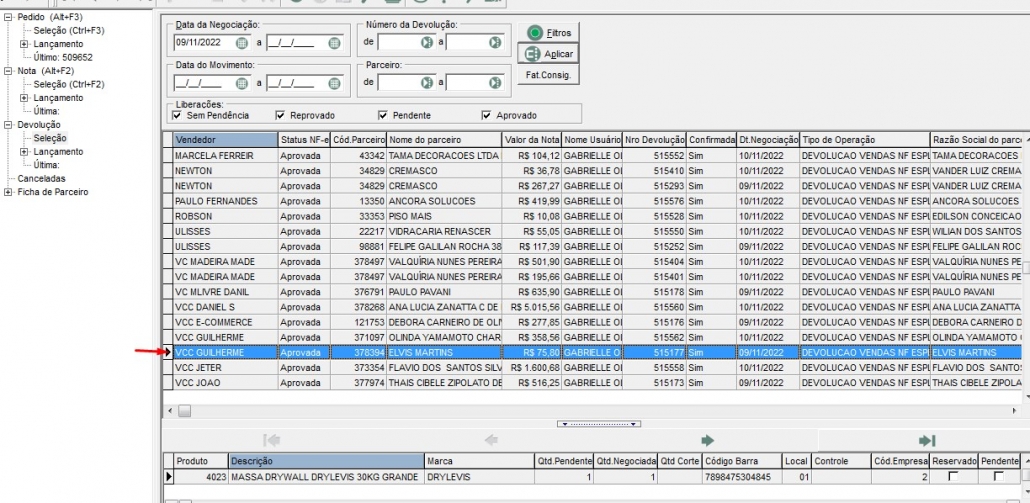Click the Fat.Consig. button

point(547,76)
